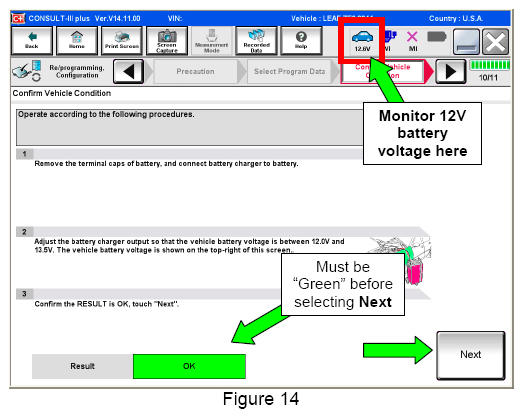
Task: Click the minimize panel button in toolbar
Action: click(x=466, y=42)
